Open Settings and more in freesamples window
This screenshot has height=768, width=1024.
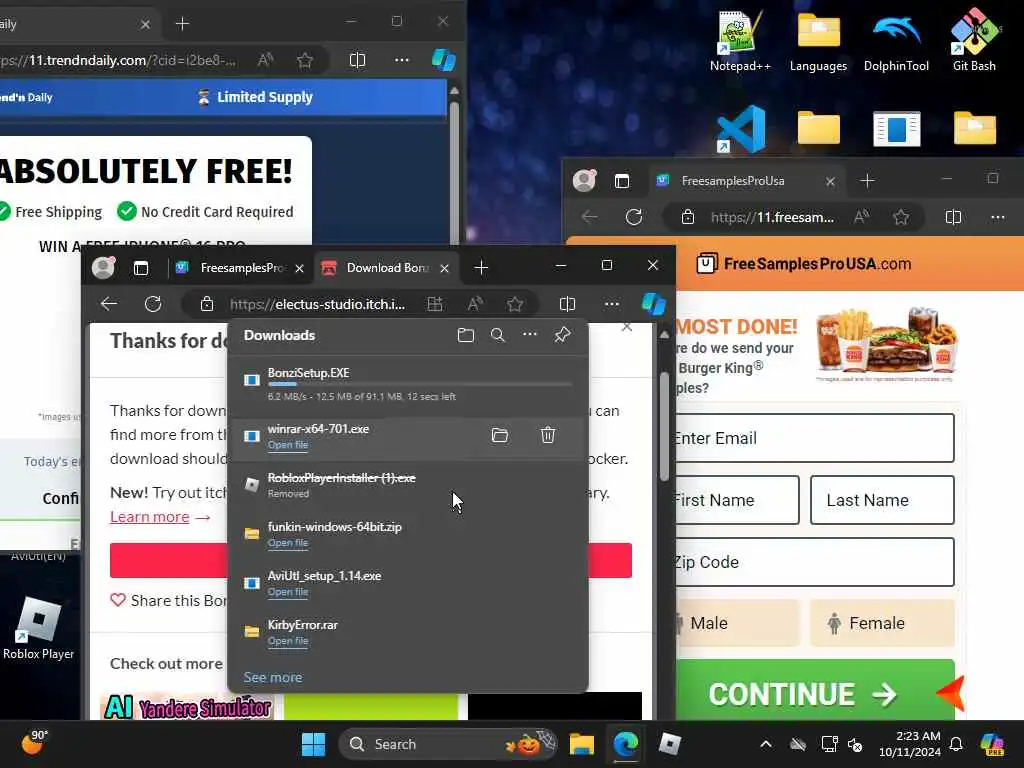click(x=998, y=217)
